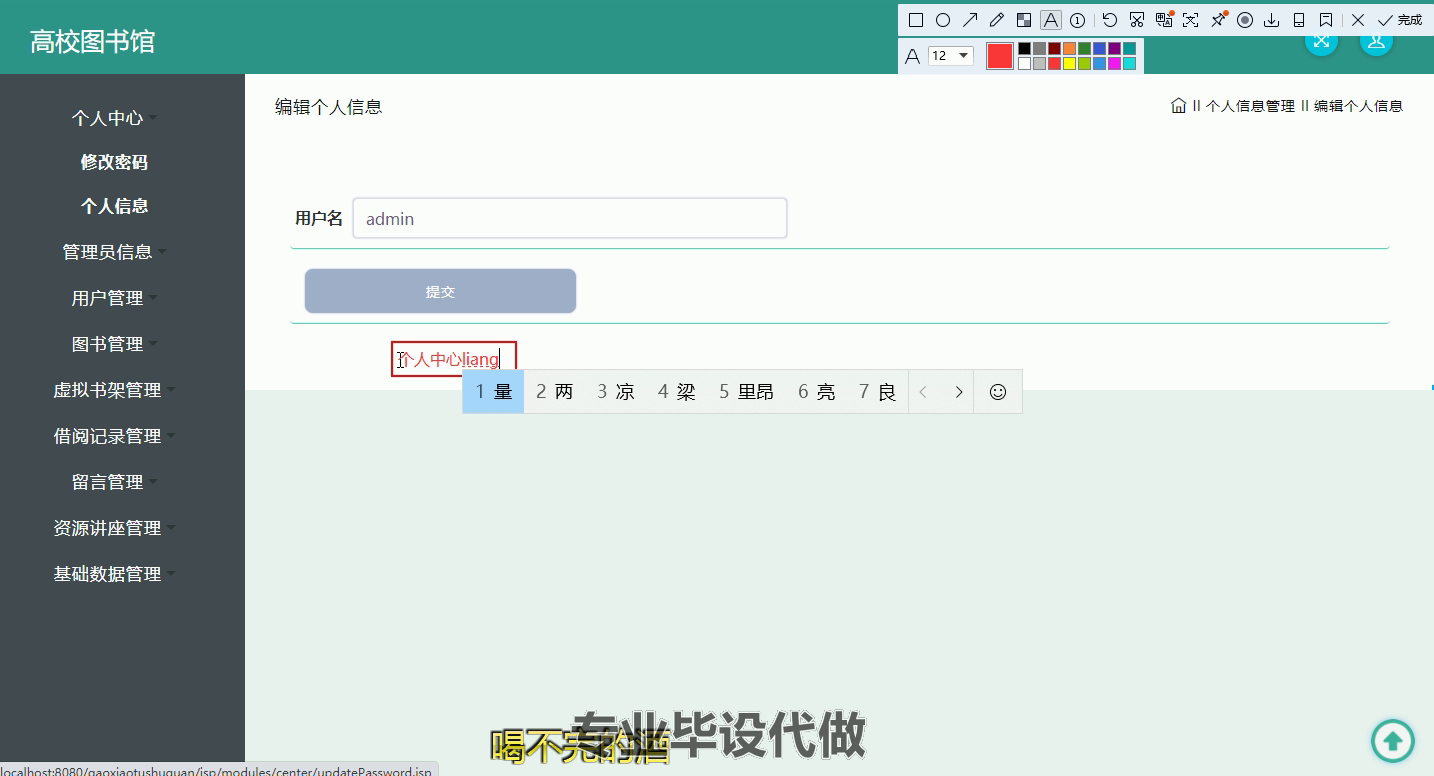Viewport: 1434px width, 776px height.
Task: Click the large current red color box
Action: (1000, 56)
